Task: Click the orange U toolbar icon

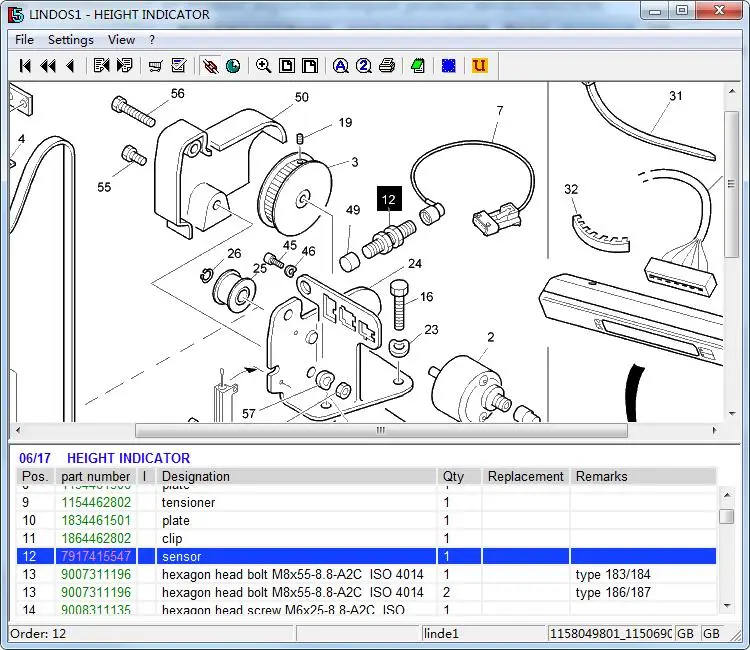Action: (x=479, y=66)
